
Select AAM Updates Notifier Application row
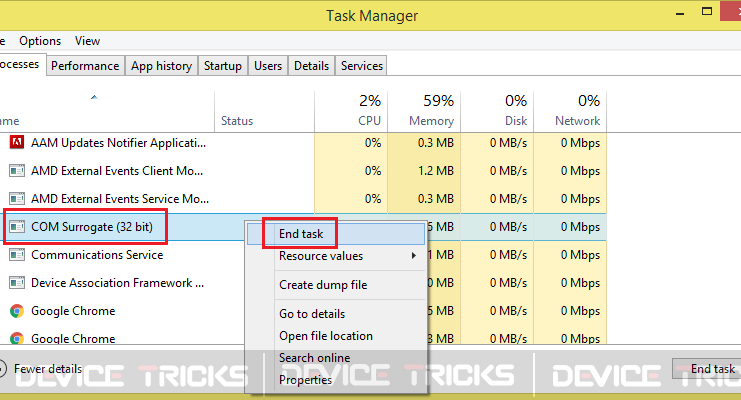(303, 143)
